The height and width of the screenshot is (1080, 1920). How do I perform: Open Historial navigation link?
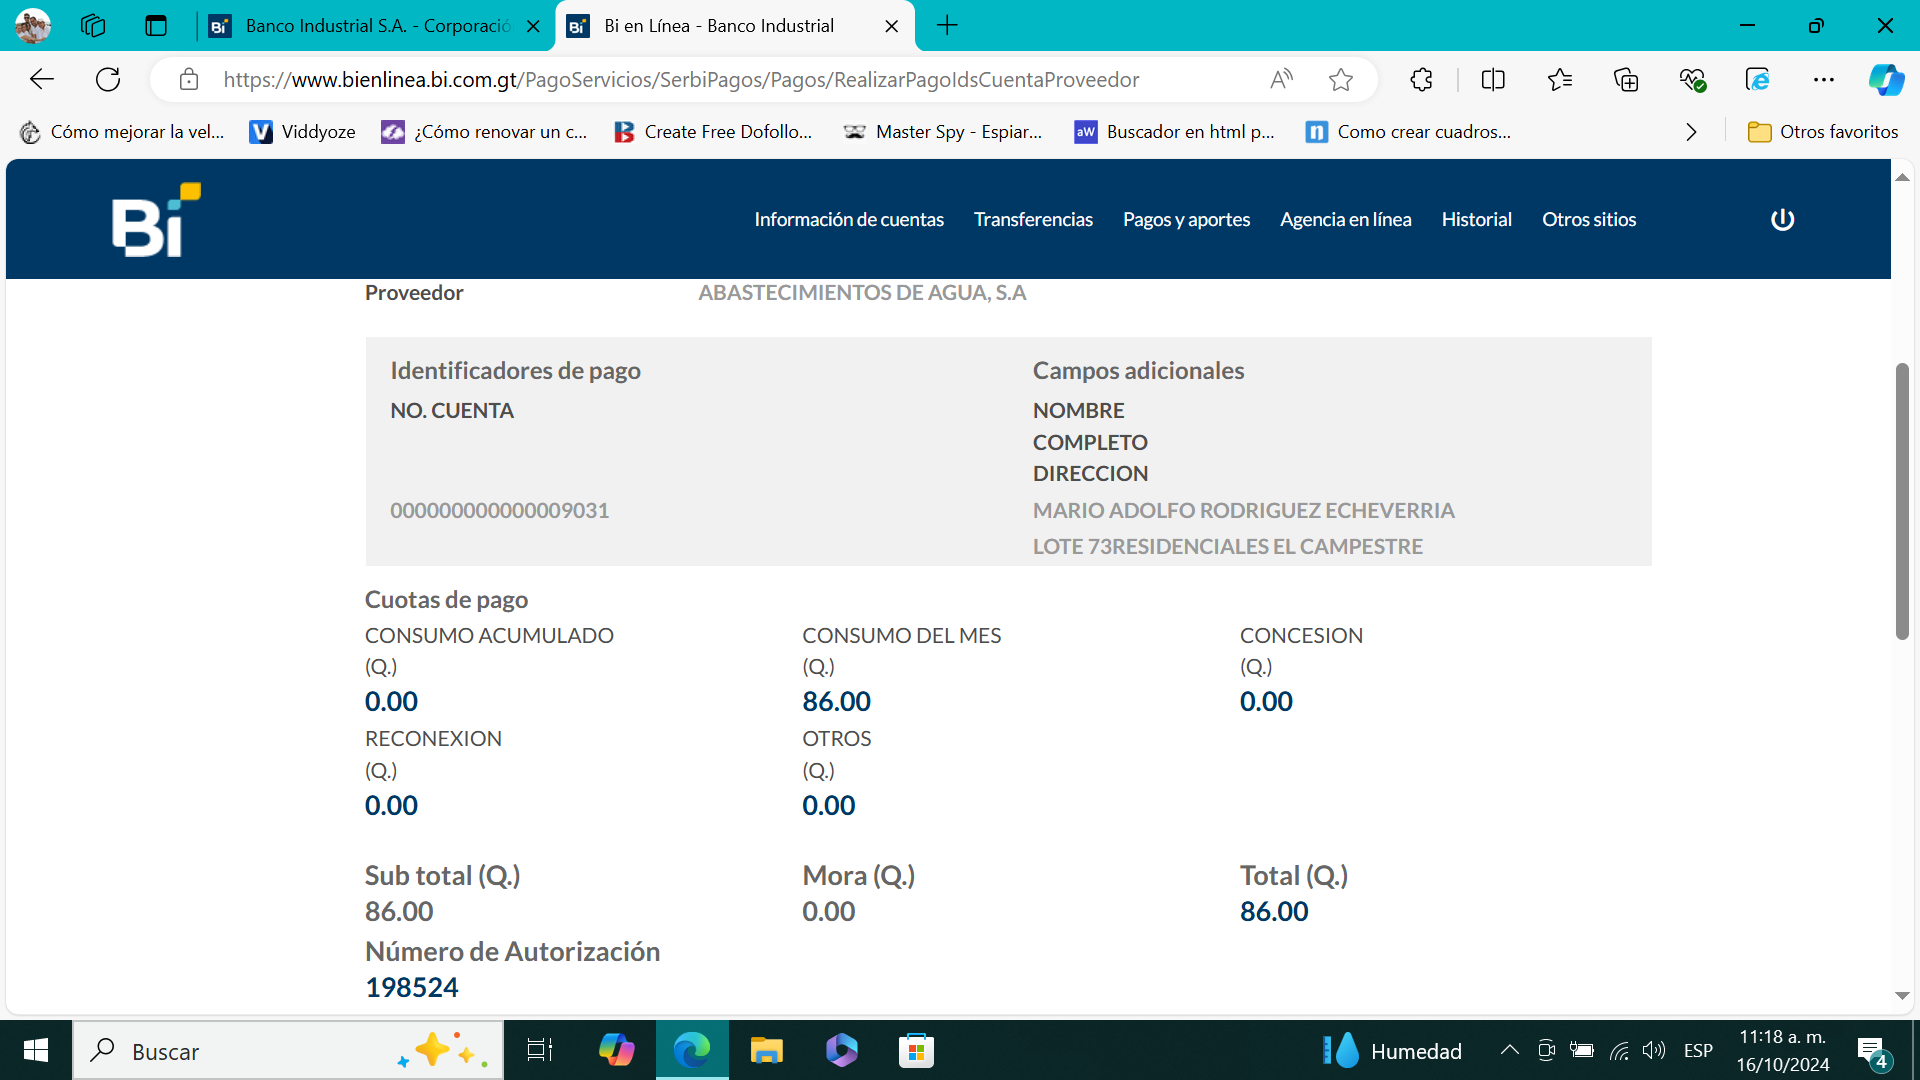[1476, 219]
